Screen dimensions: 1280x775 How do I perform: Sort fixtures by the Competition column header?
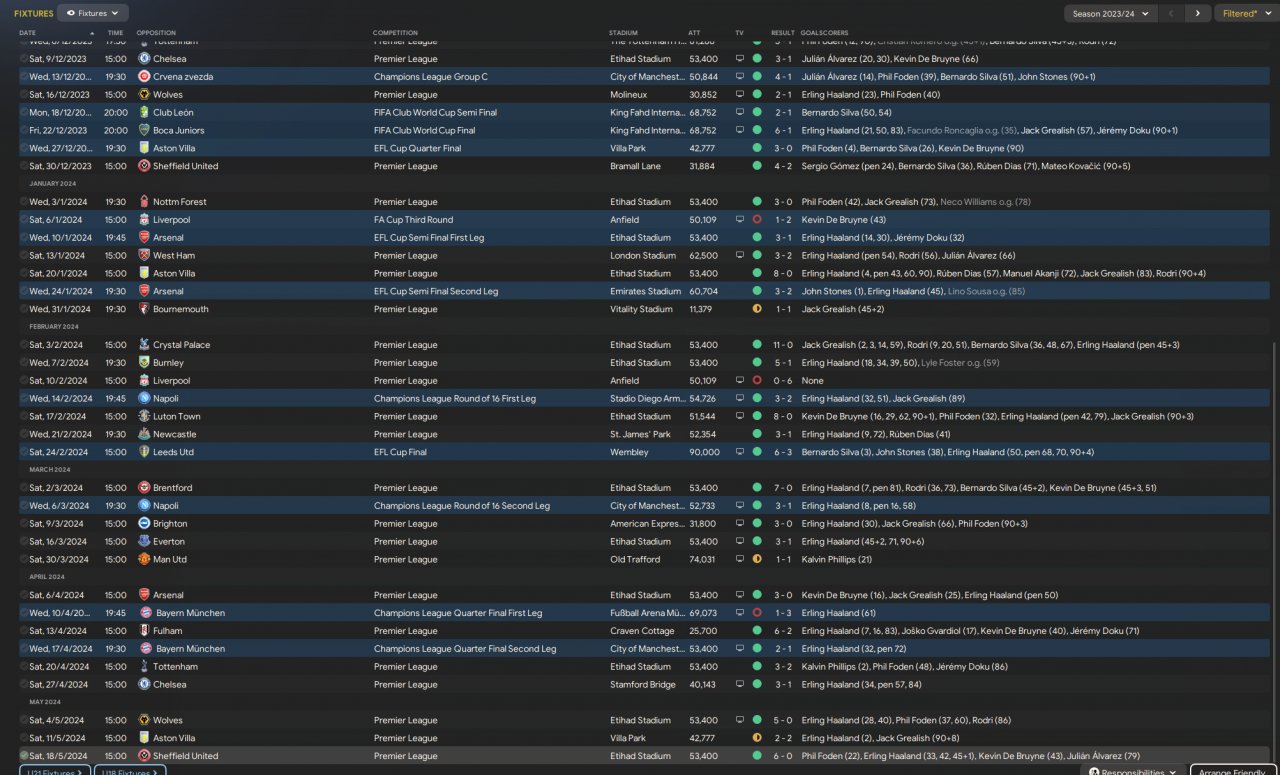[396, 33]
